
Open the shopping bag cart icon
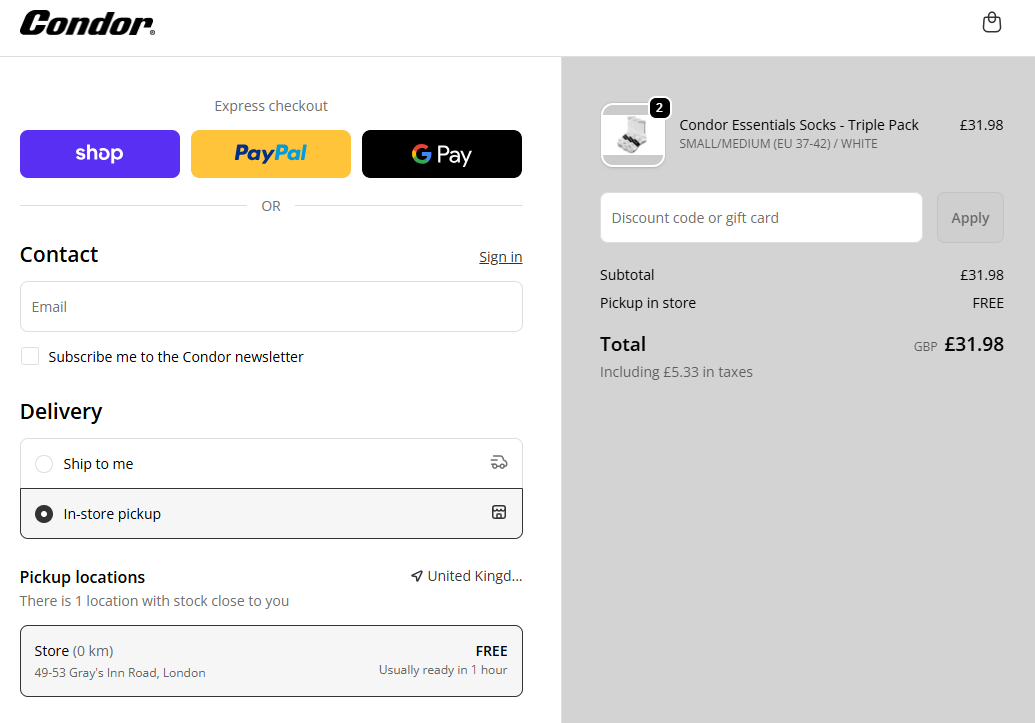(991, 22)
